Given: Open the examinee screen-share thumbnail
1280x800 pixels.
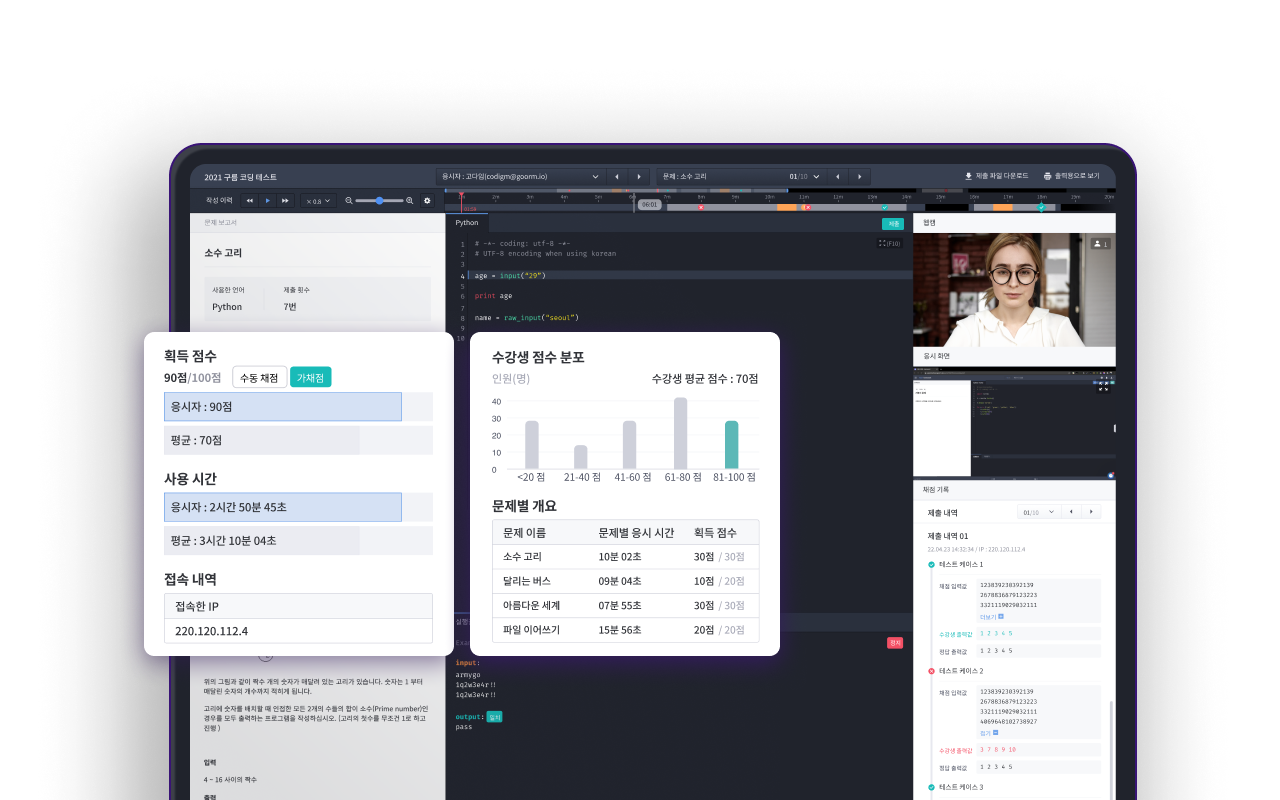Looking at the screenshot, I should 1014,421.
